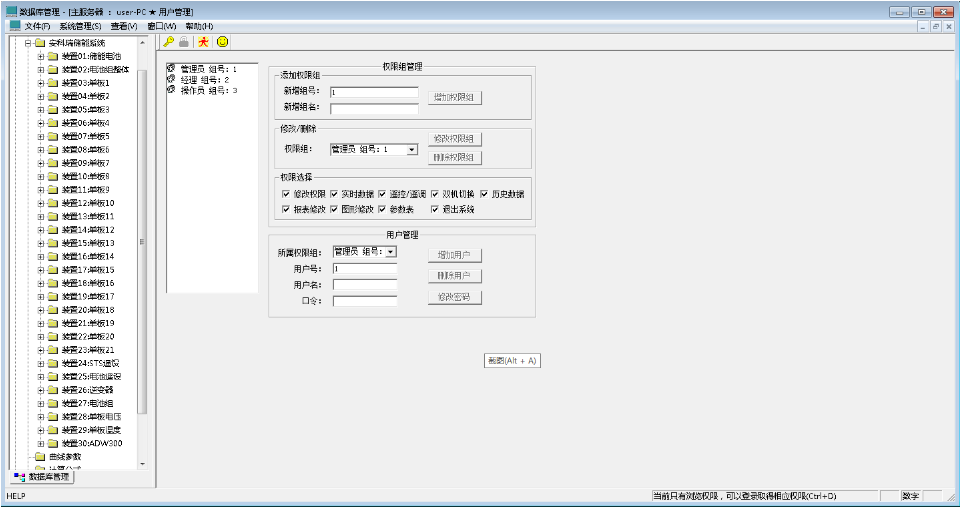Click the 删除权限组 button

tap(455, 158)
